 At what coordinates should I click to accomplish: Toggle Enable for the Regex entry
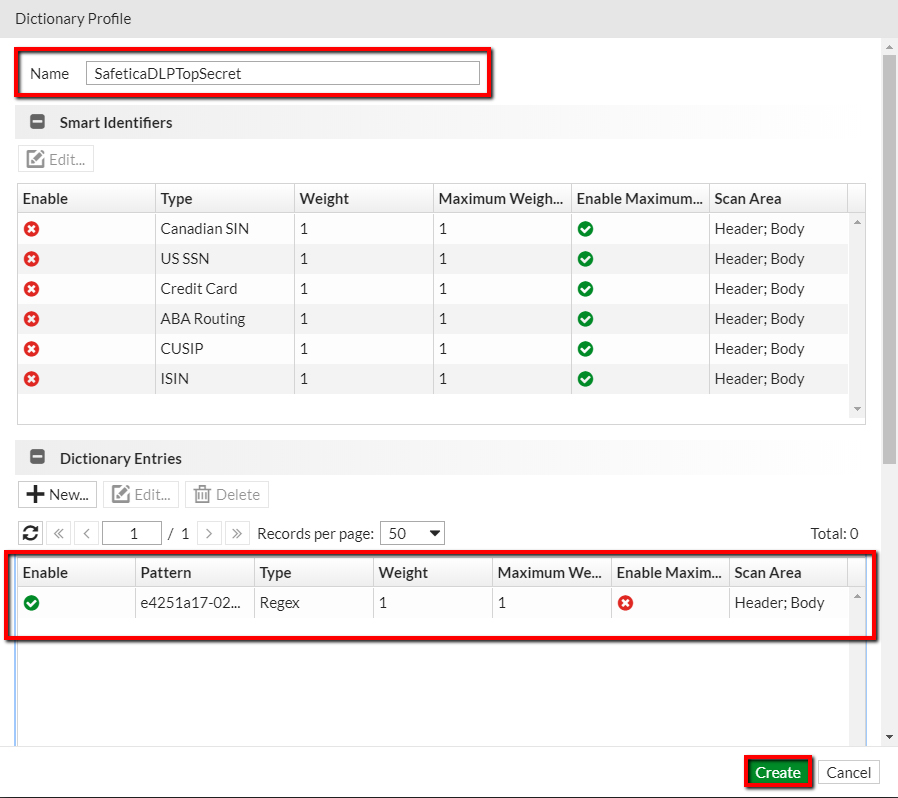click(x=31, y=603)
